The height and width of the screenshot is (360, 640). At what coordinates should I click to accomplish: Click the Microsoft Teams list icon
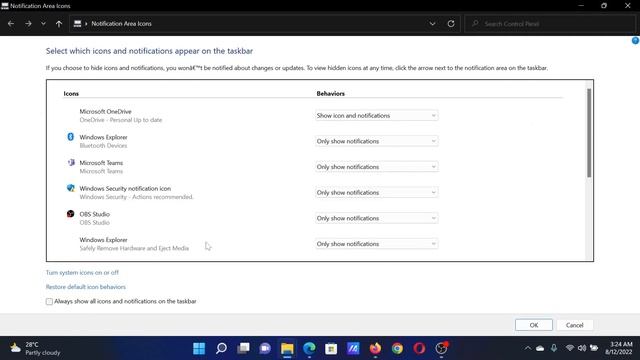(x=71, y=162)
